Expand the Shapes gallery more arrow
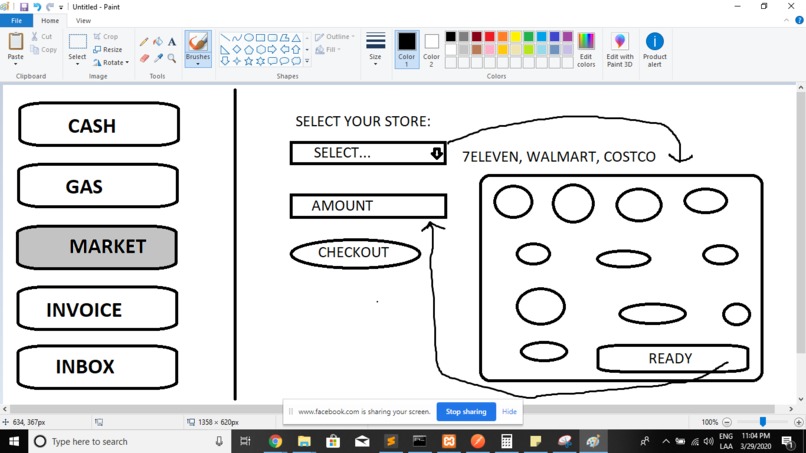The image size is (806, 453). (307, 61)
